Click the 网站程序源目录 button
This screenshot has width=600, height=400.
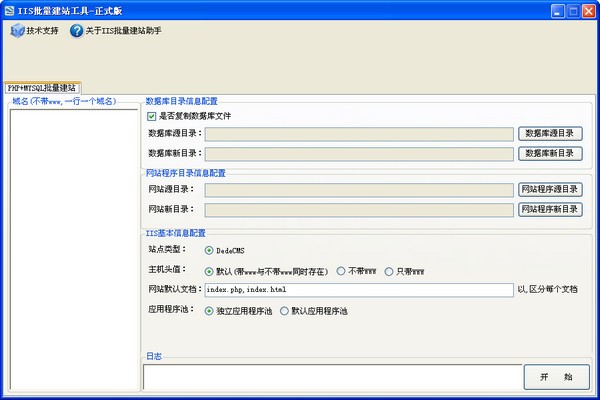point(550,189)
